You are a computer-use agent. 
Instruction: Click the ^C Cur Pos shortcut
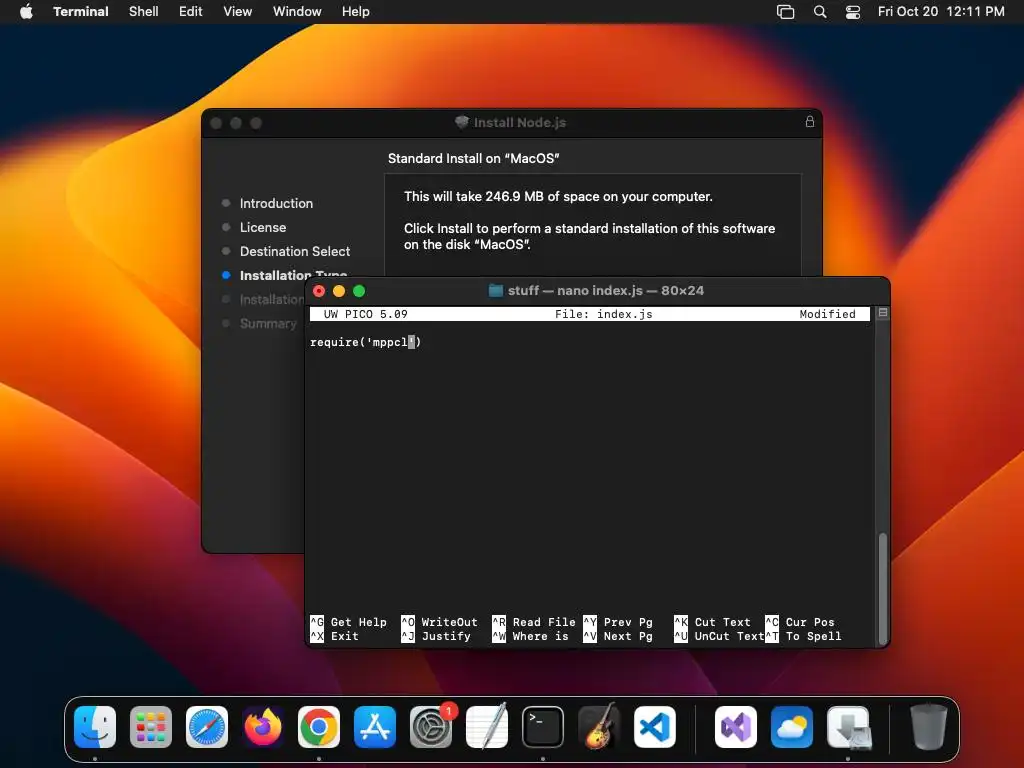pos(800,622)
